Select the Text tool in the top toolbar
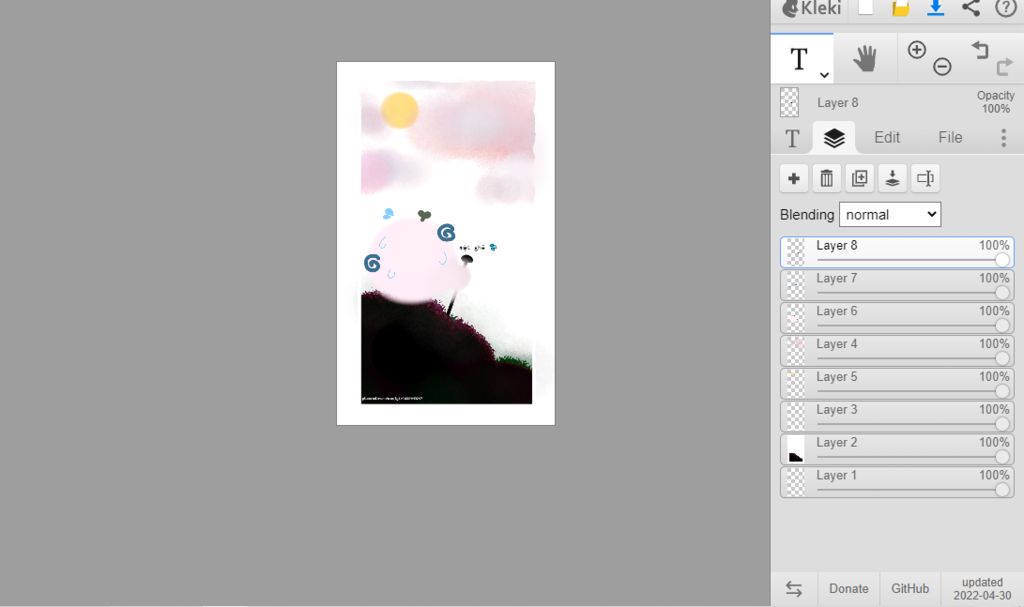Image resolution: width=1024 pixels, height=607 pixels. [799, 59]
